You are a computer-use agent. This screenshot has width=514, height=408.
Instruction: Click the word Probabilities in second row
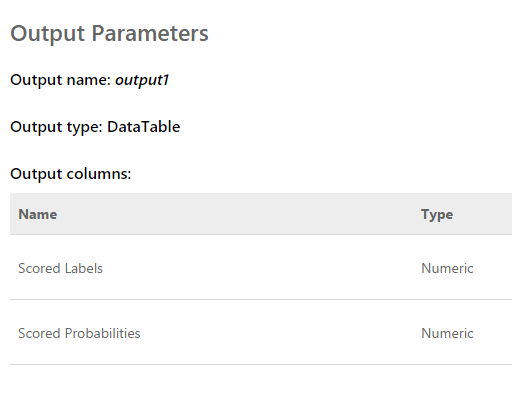coord(102,333)
